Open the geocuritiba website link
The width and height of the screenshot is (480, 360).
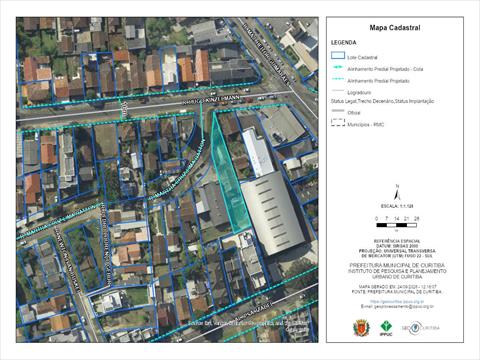pos(397,301)
